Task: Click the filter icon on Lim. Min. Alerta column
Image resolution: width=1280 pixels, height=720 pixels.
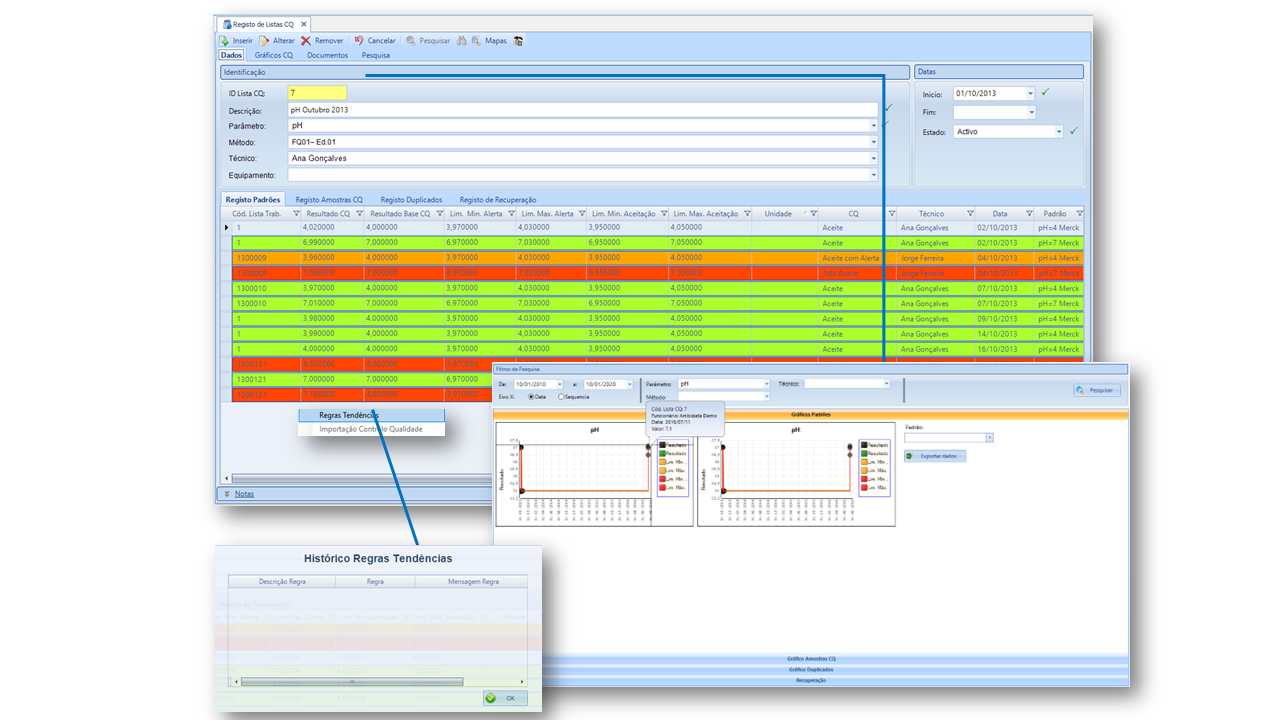Action: tap(511, 214)
